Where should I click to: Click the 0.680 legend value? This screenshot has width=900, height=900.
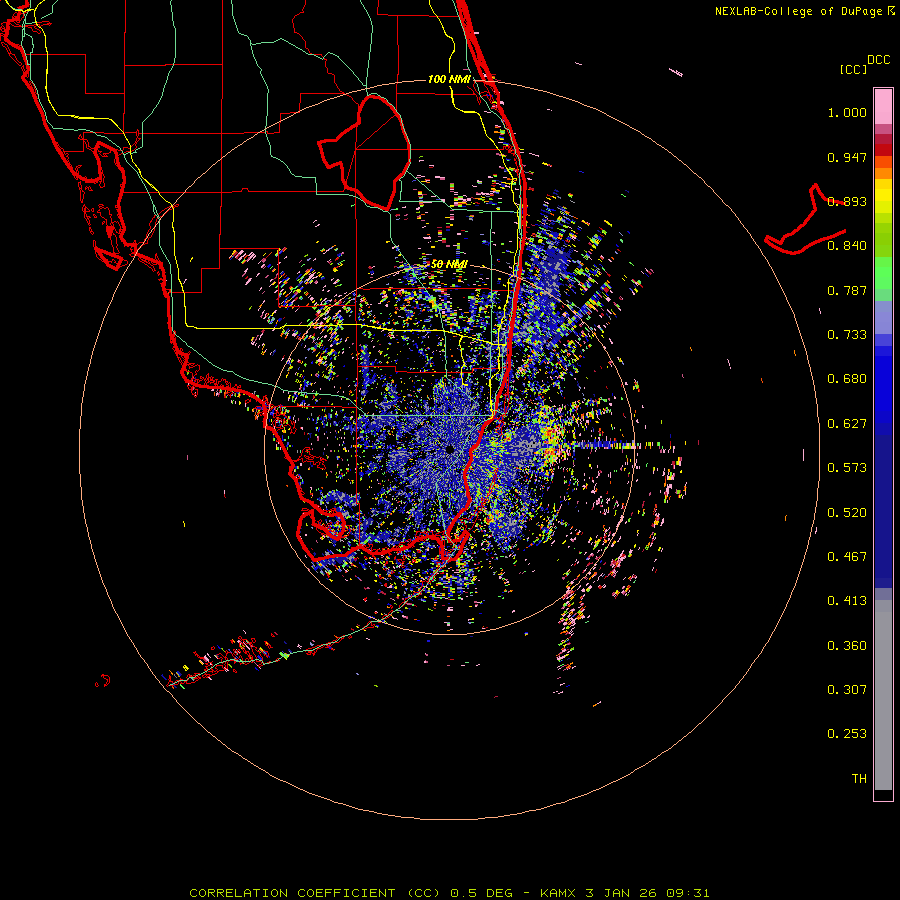(x=847, y=379)
